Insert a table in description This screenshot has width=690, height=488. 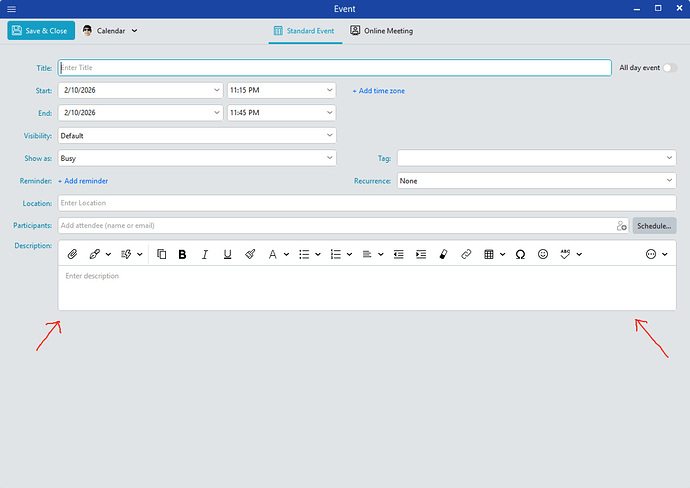click(x=489, y=254)
